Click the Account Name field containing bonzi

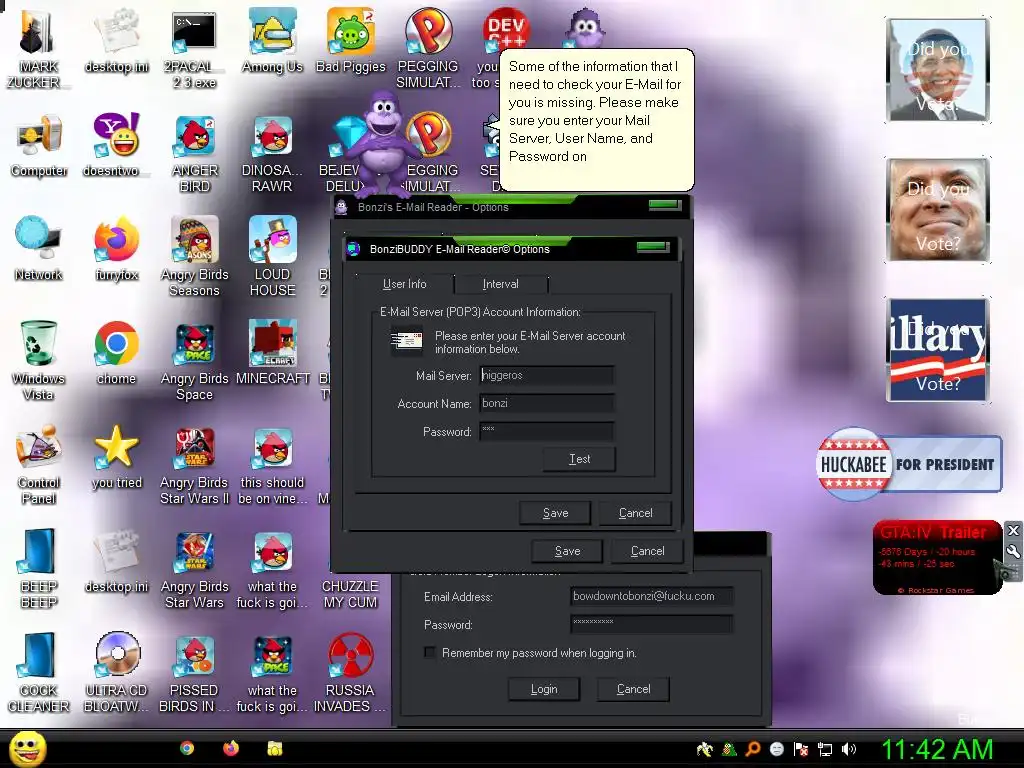[x=547, y=404]
